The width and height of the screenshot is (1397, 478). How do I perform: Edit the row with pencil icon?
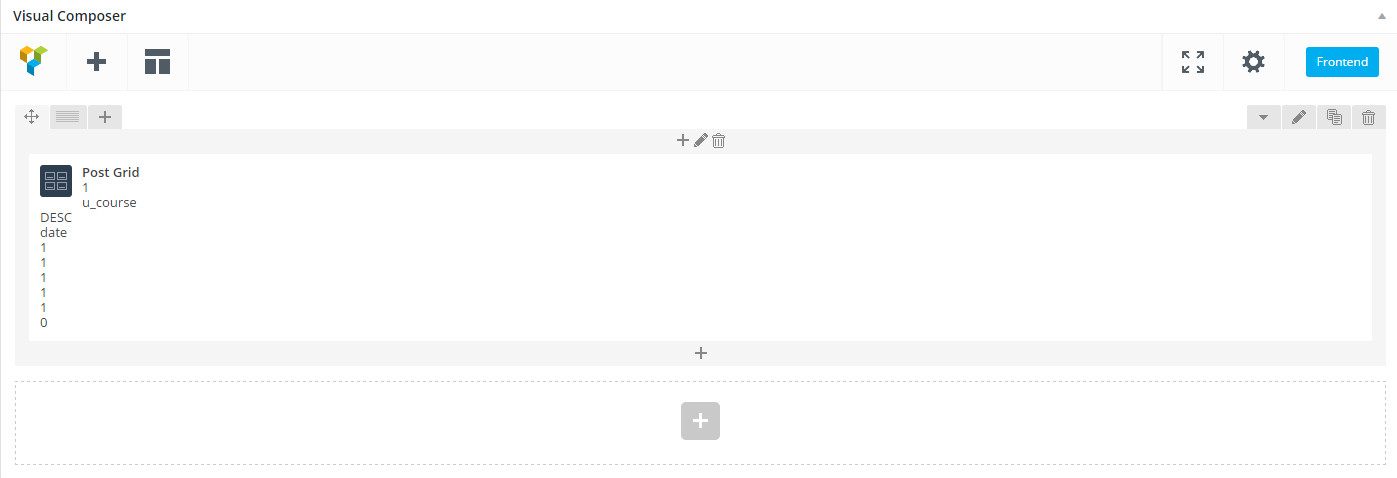[1299, 117]
